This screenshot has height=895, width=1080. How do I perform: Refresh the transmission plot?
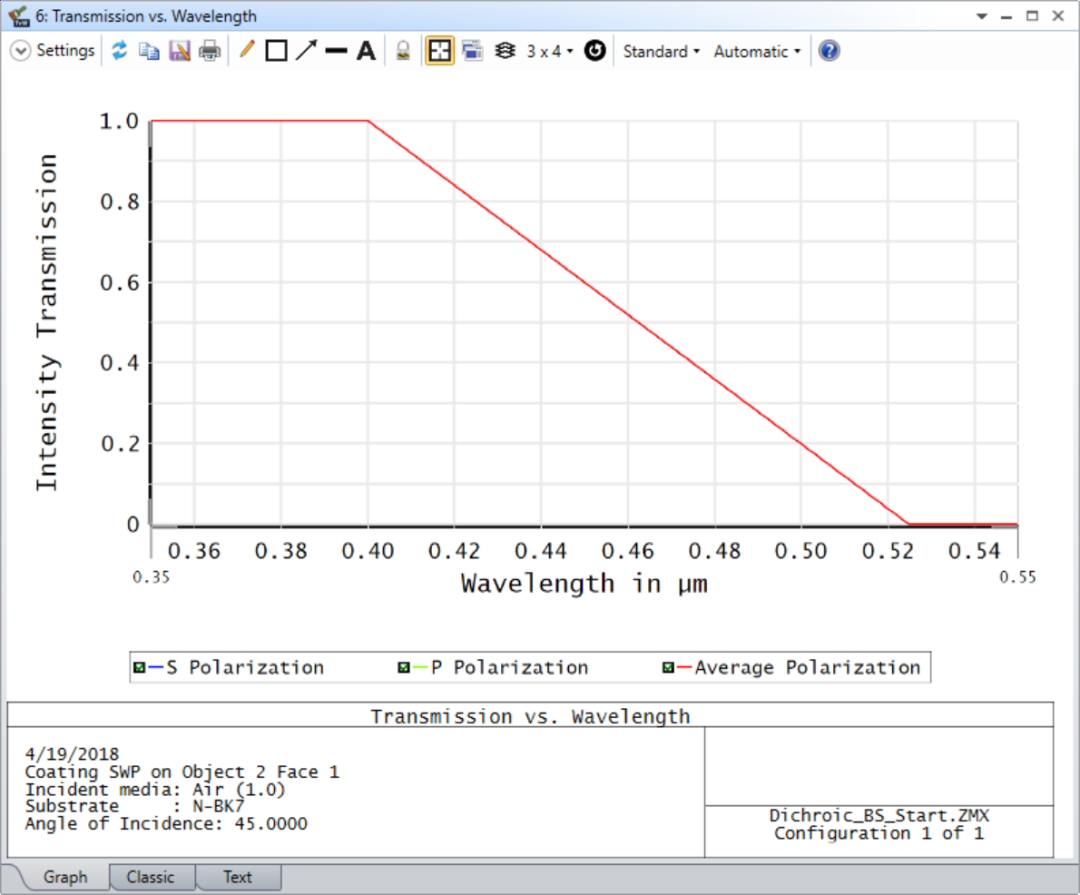[x=118, y=50]
